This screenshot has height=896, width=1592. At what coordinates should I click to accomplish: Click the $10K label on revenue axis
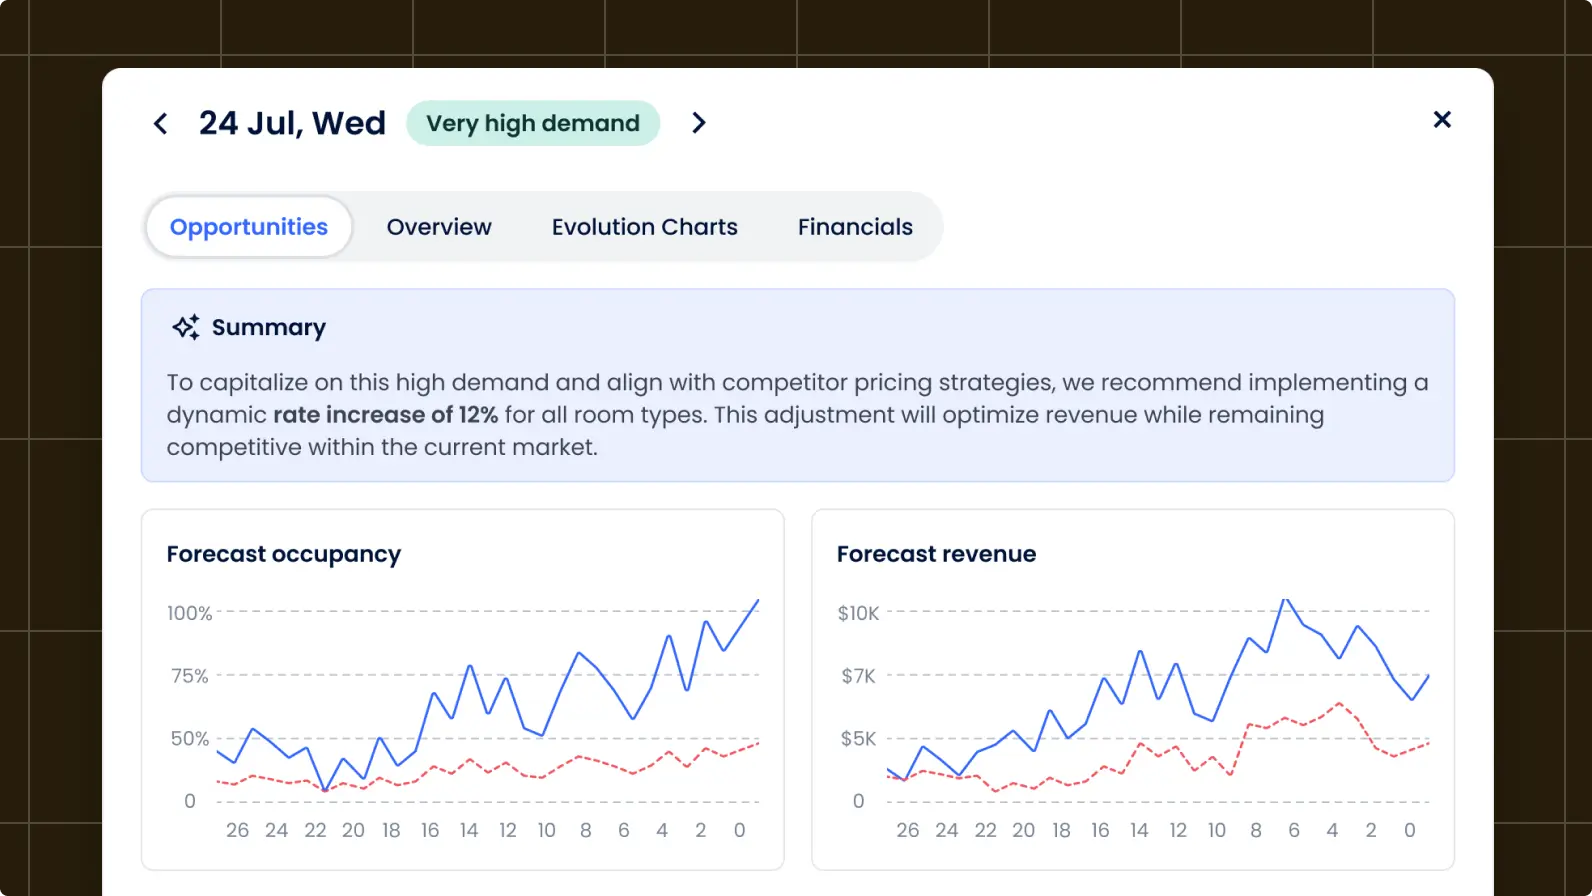pos(858,613)
